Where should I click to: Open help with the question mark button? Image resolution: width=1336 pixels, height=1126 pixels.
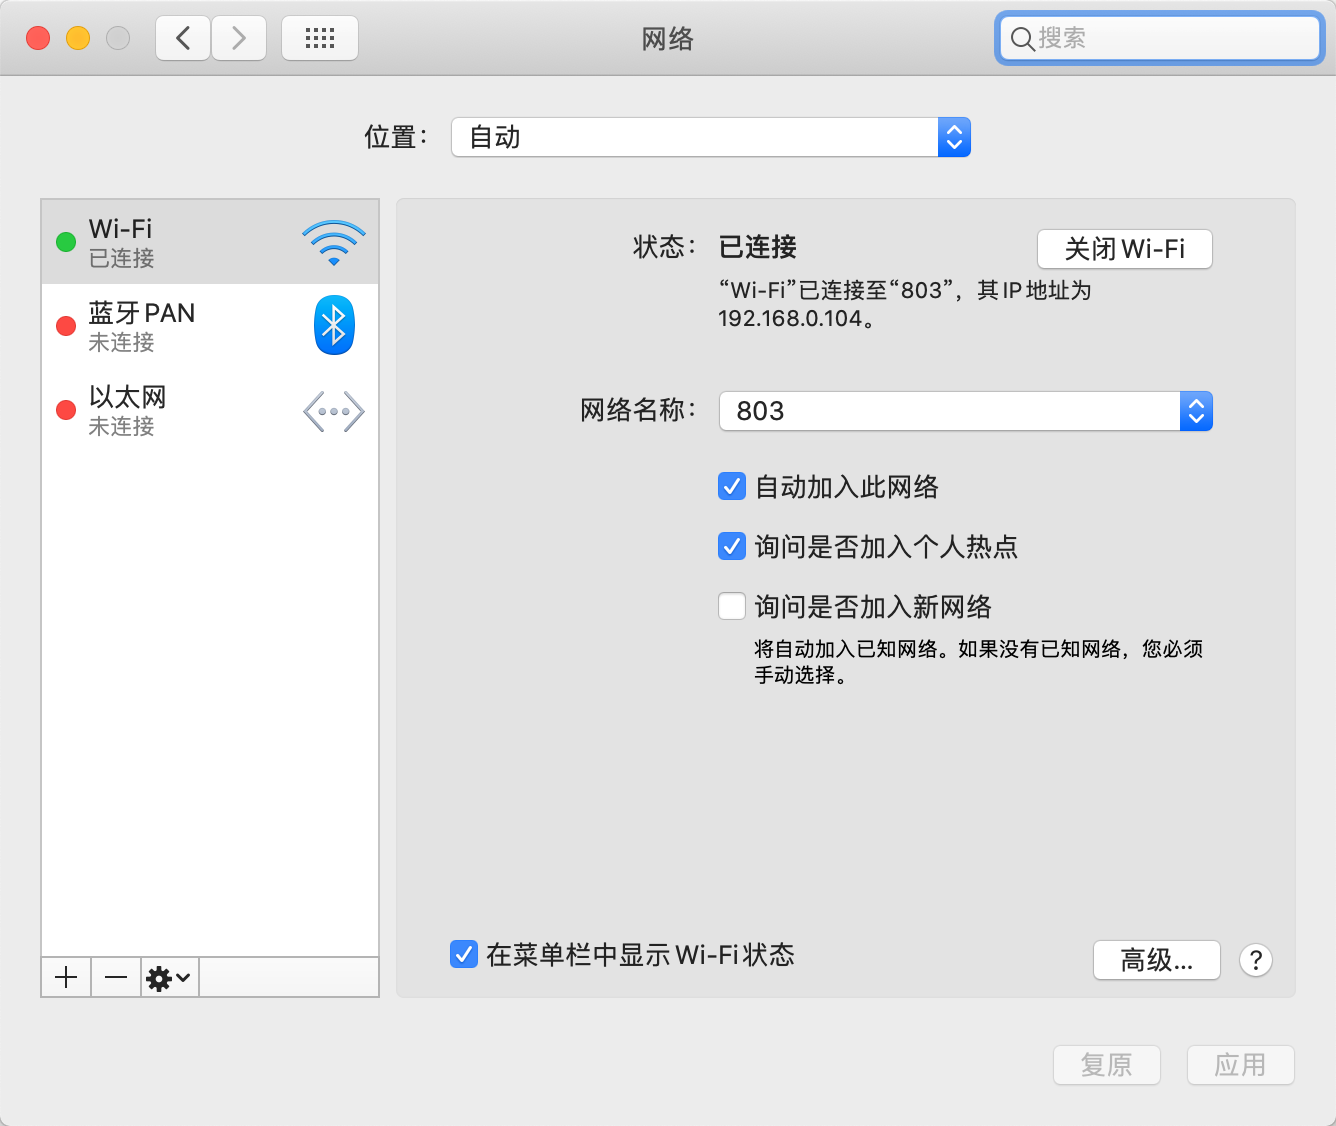click(x=1256, y=960)
